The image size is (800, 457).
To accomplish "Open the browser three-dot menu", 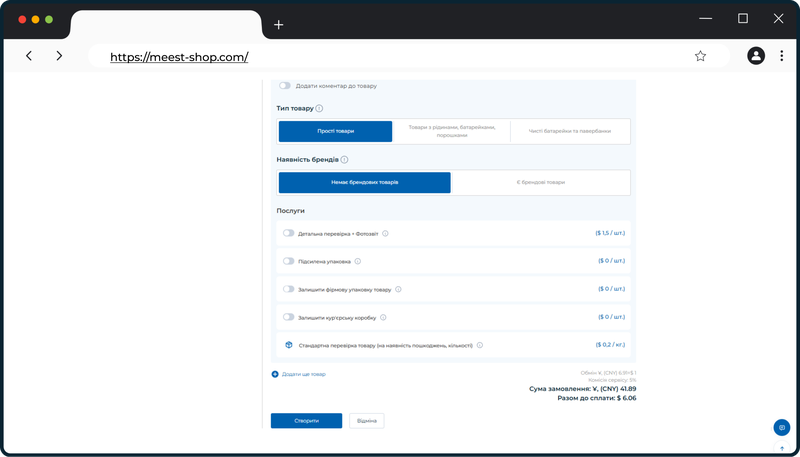I will click(781, 56).
